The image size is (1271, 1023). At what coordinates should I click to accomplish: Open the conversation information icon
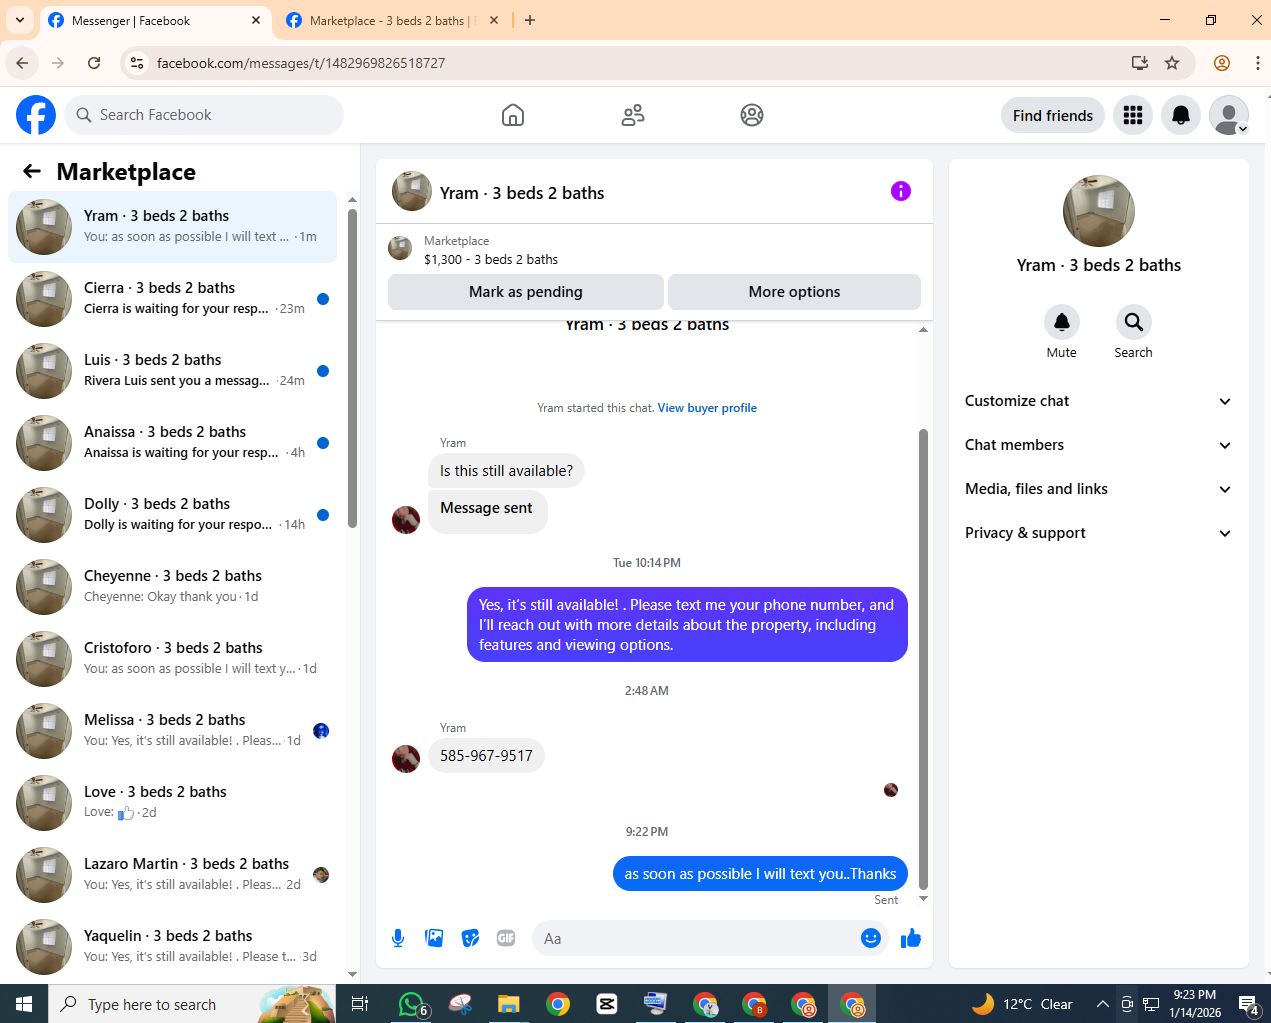901,191
